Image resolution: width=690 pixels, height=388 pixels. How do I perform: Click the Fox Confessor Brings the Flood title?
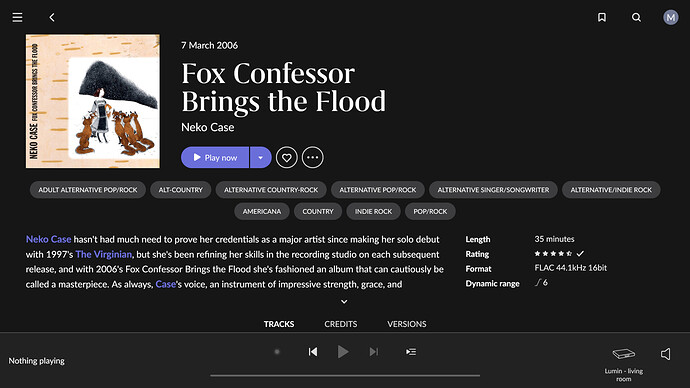pos(283,87)
